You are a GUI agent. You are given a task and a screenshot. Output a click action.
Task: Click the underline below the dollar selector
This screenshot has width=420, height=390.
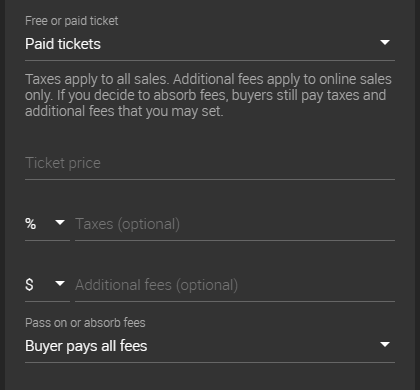coord(47,301)
